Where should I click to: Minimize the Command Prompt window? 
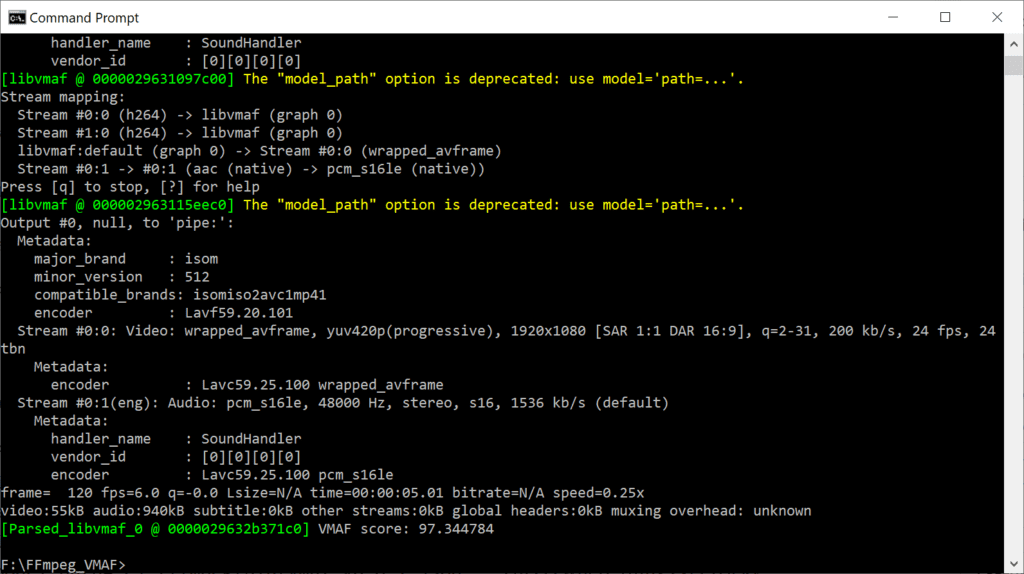coord(893,17)
